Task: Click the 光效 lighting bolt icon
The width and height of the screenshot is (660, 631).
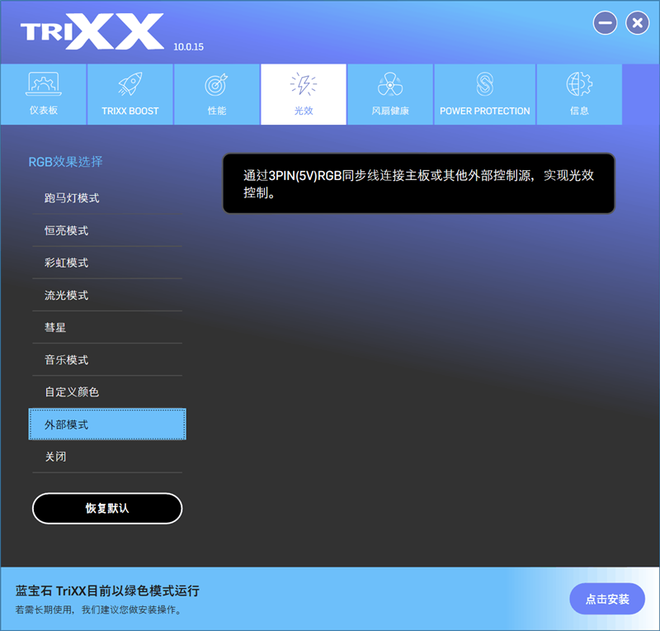Action: (303, 85)
